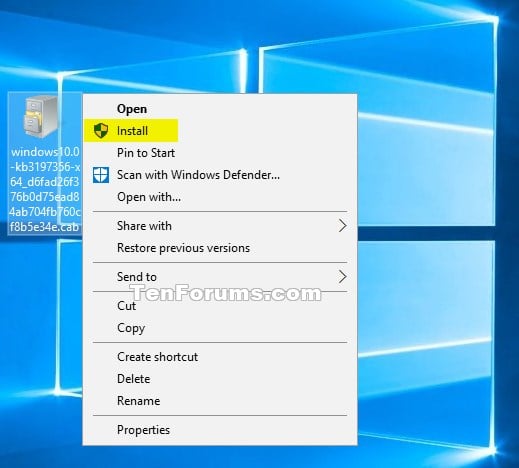Delete the file via context menu
Image resolution: width=519 pixels, height=468 pixels.
[134, 379]
